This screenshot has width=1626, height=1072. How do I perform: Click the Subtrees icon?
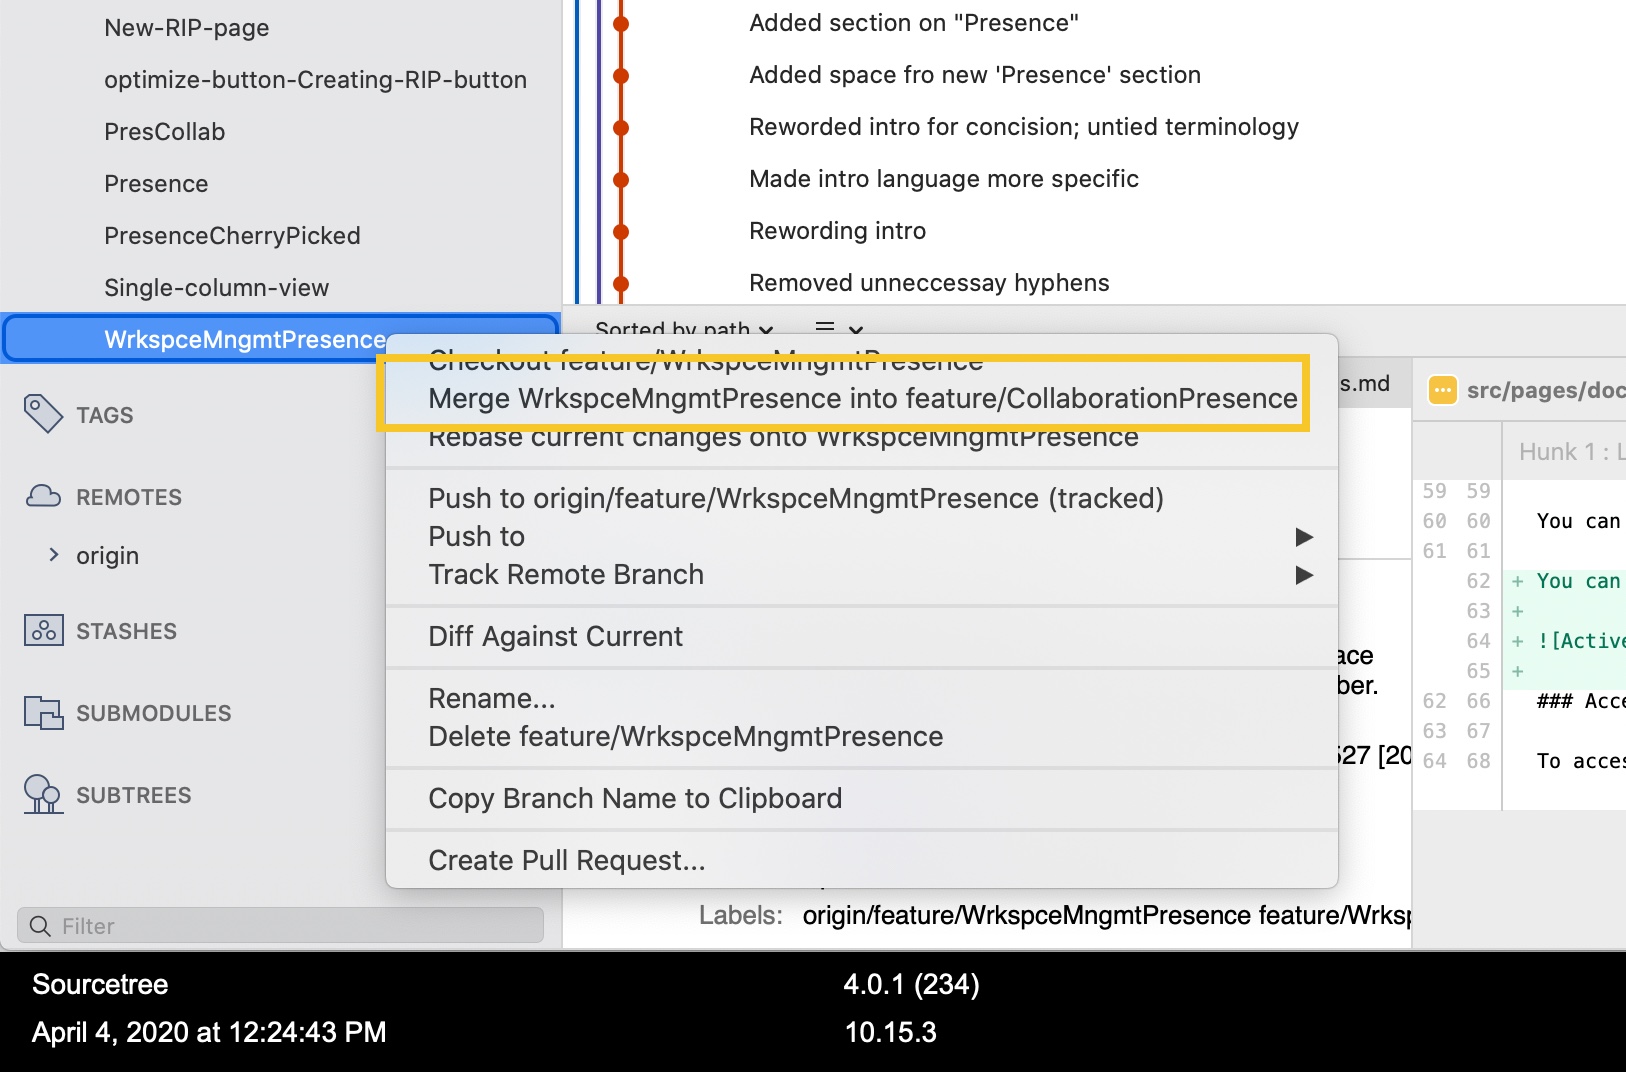43,794
